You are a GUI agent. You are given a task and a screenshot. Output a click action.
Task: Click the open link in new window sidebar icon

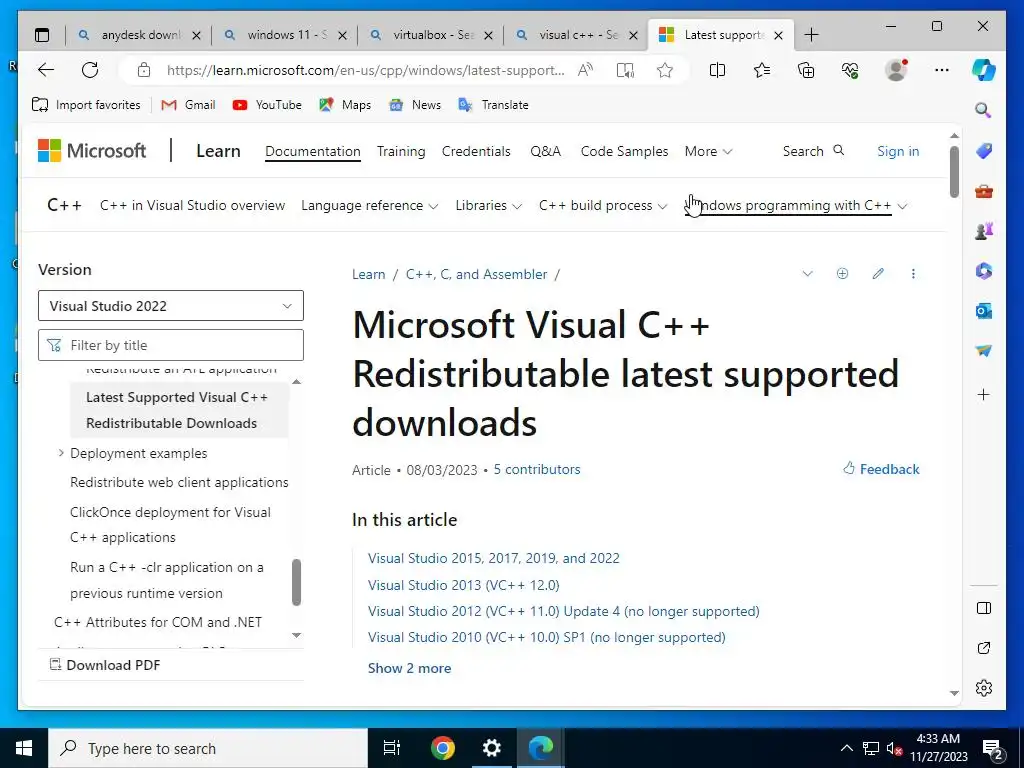tap(984, 648)
